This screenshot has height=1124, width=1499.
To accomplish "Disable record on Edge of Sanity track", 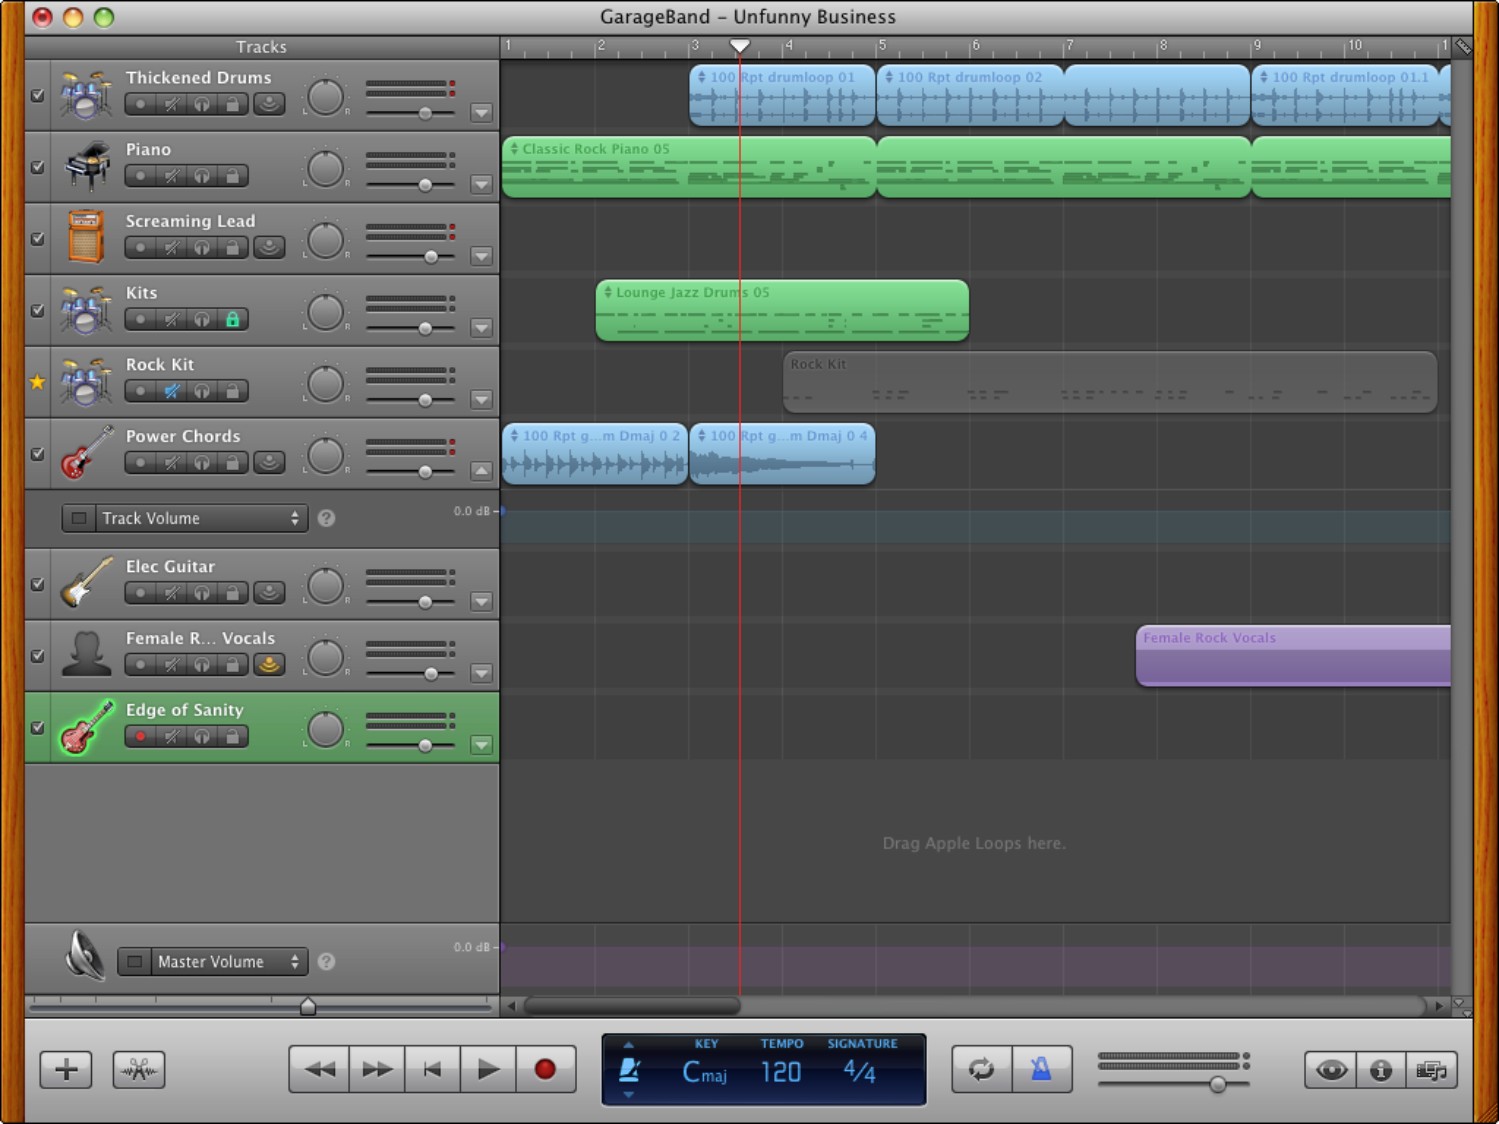I will pyautogui.click(x=140, y=736).
